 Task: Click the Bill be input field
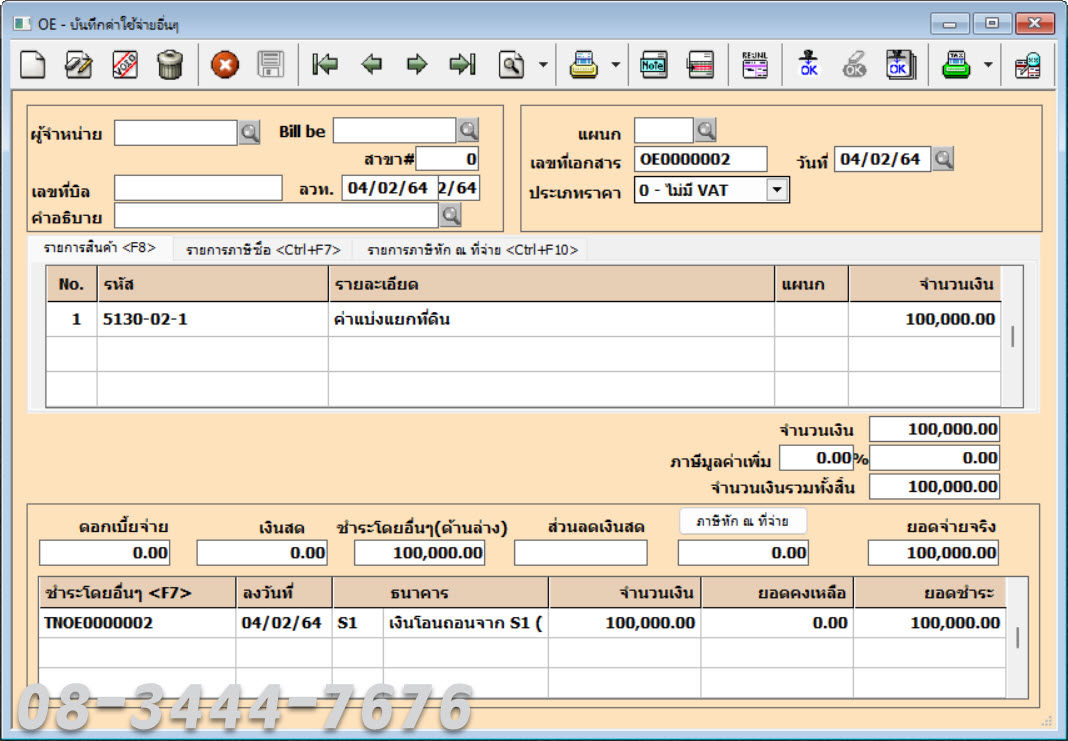[394, 130]
